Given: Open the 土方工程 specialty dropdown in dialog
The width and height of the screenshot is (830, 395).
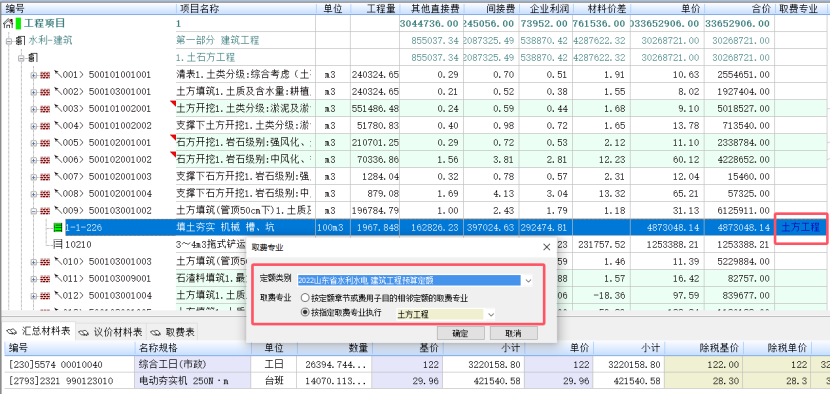Looking at the screenshot, I should pyautogui.click(x=491, y=315).
